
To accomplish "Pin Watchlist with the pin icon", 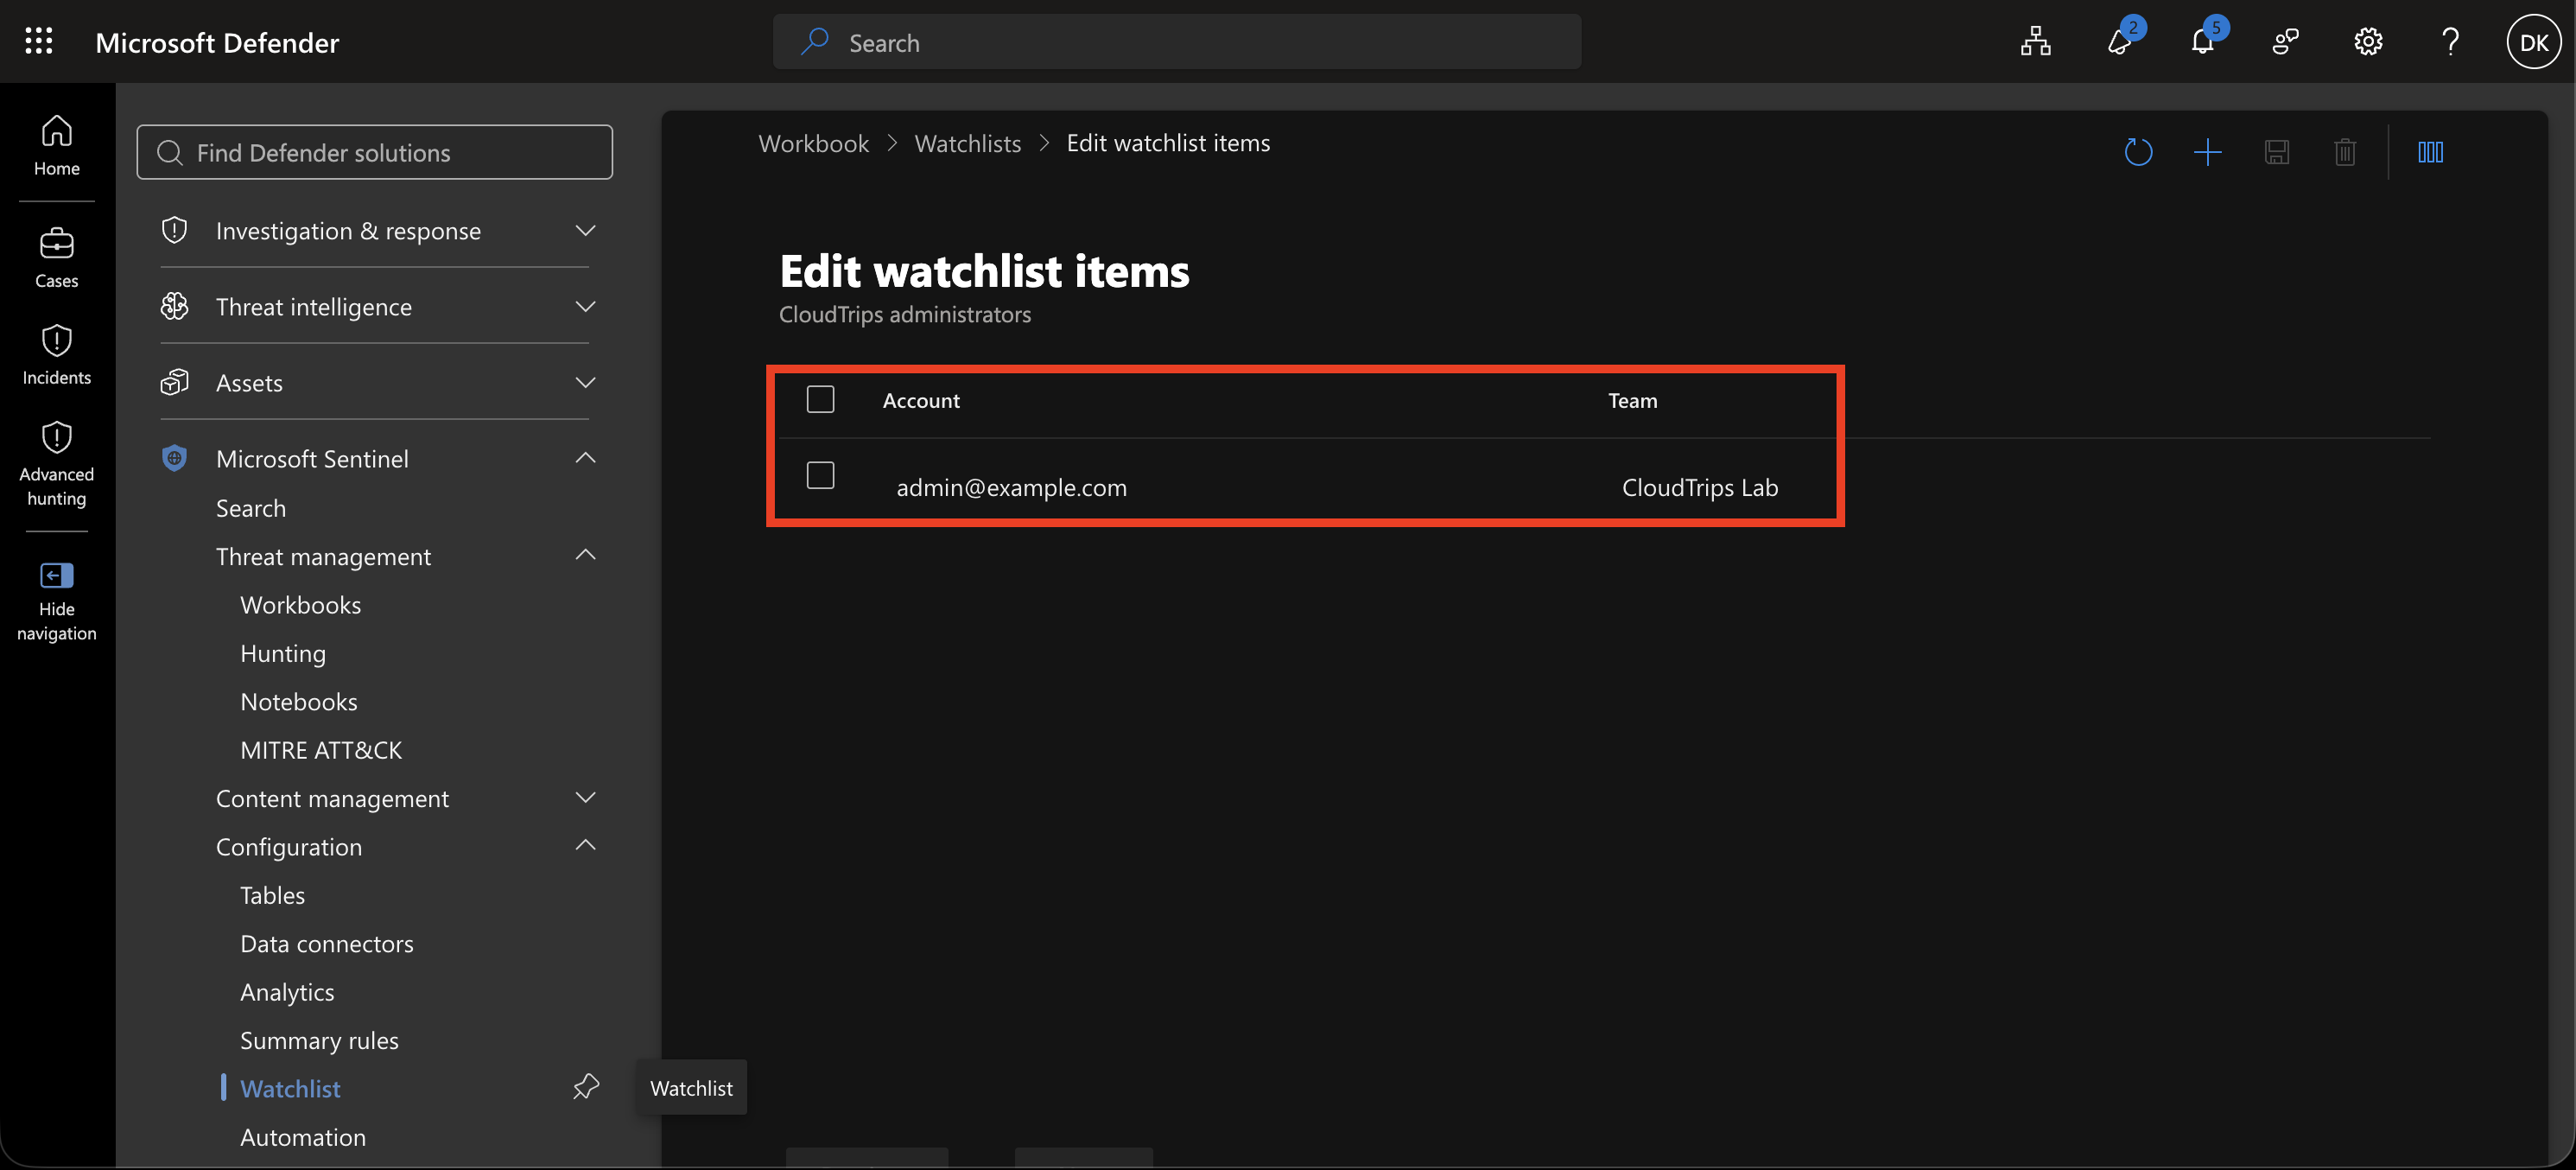I will pos(586,1087).
